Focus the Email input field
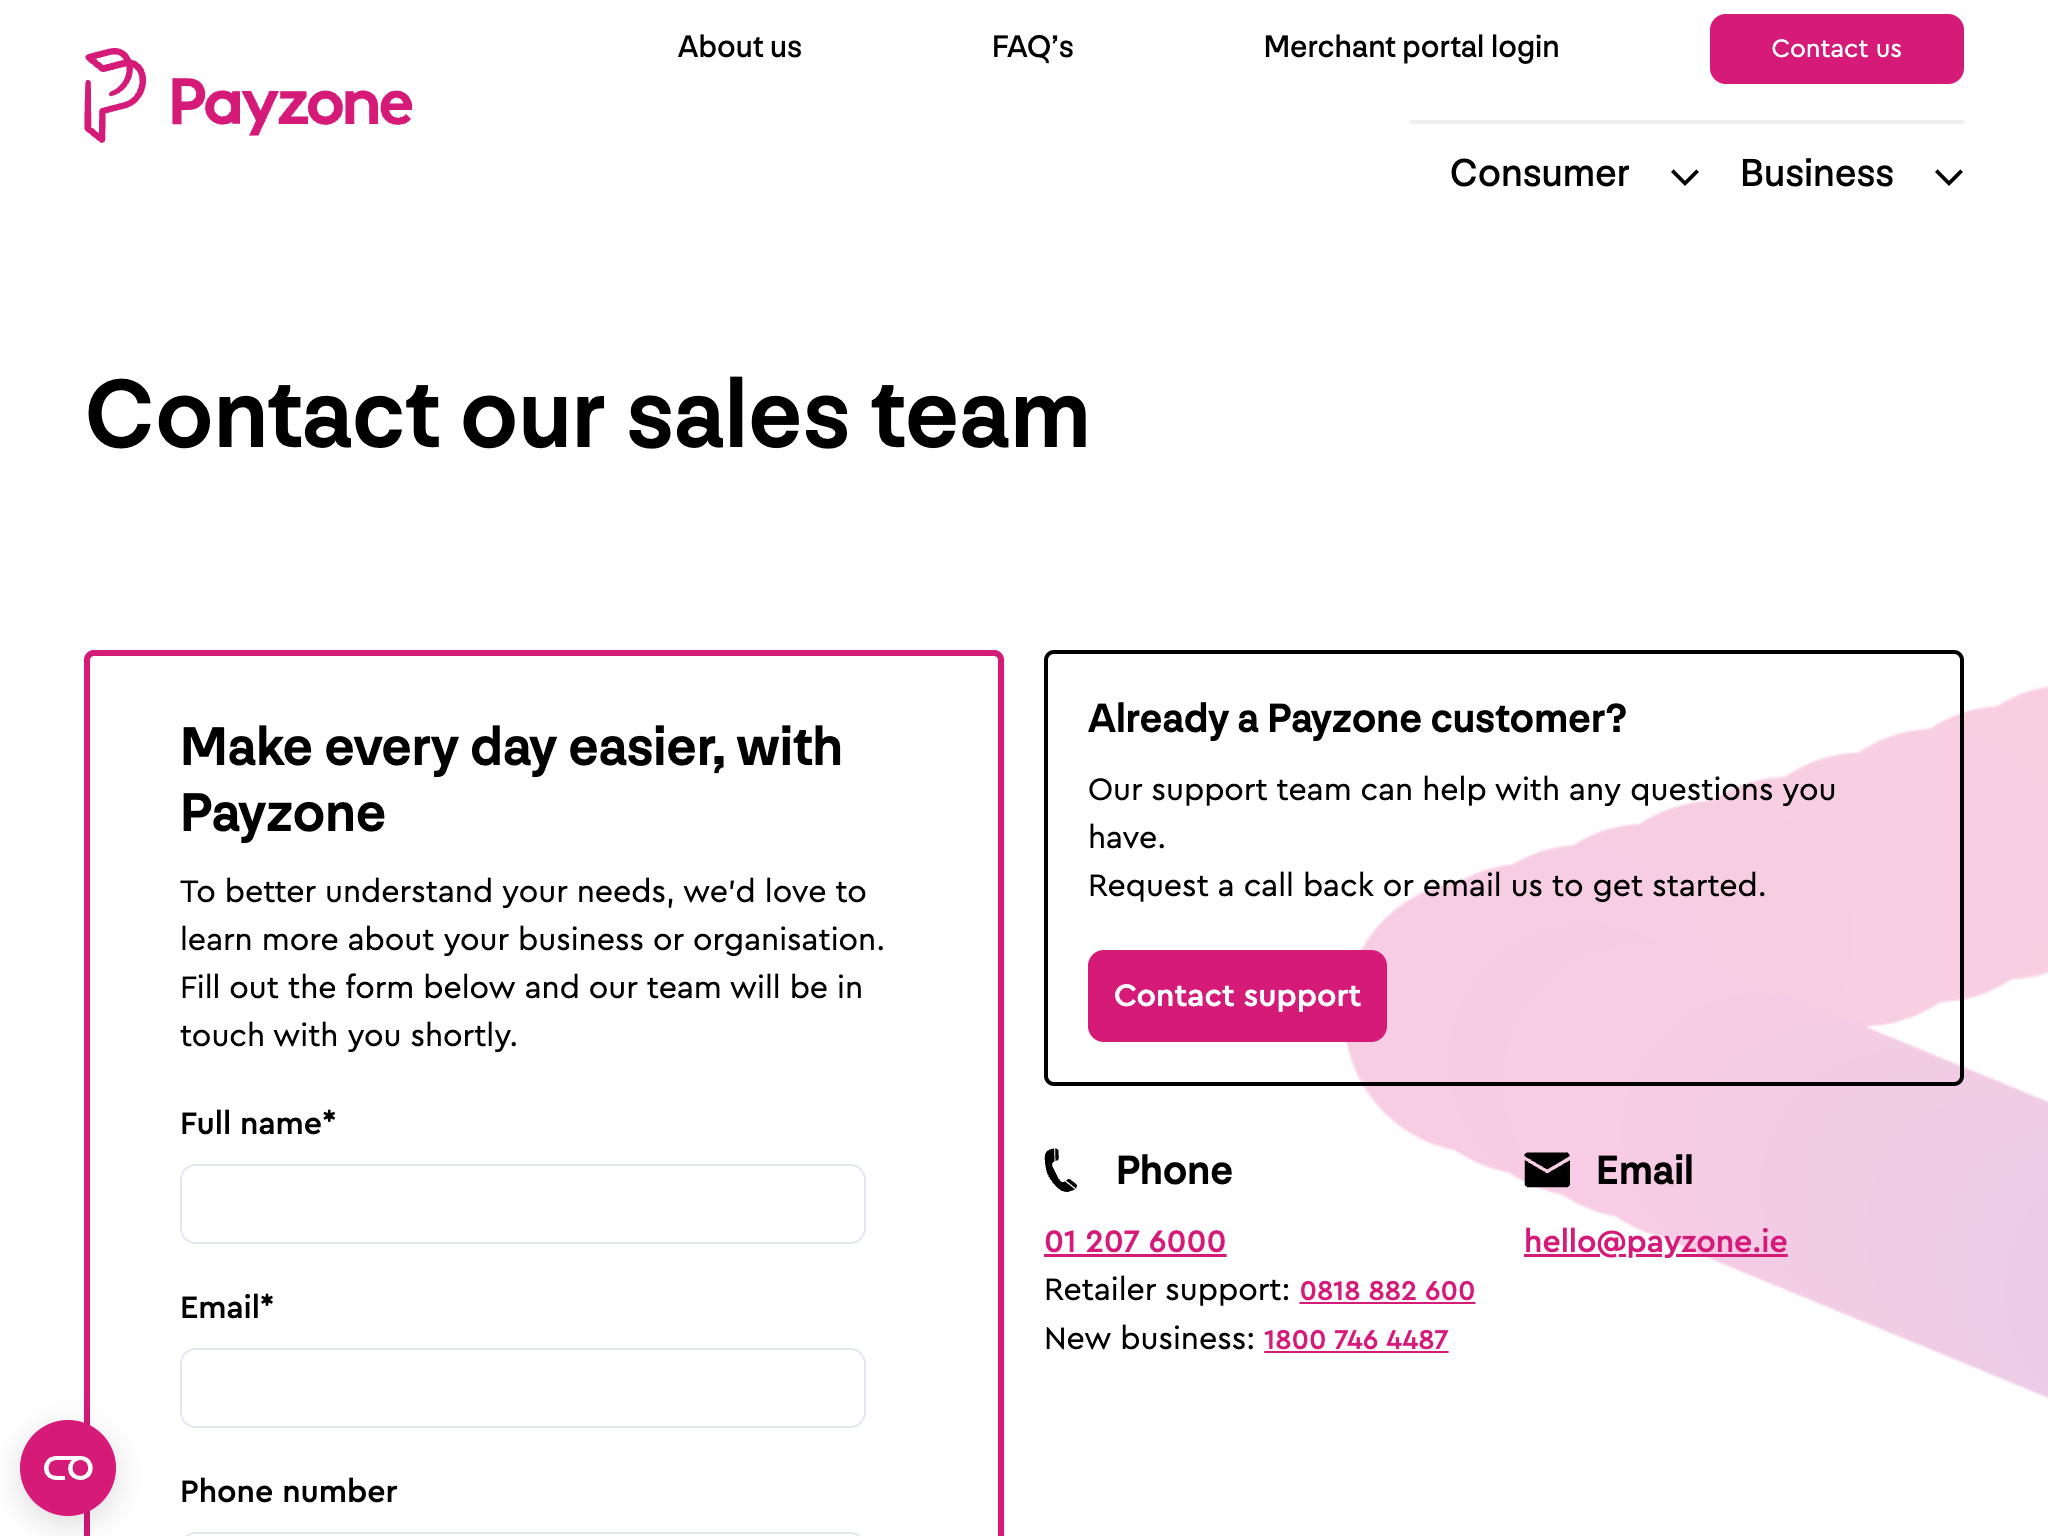 [522, 1388]
